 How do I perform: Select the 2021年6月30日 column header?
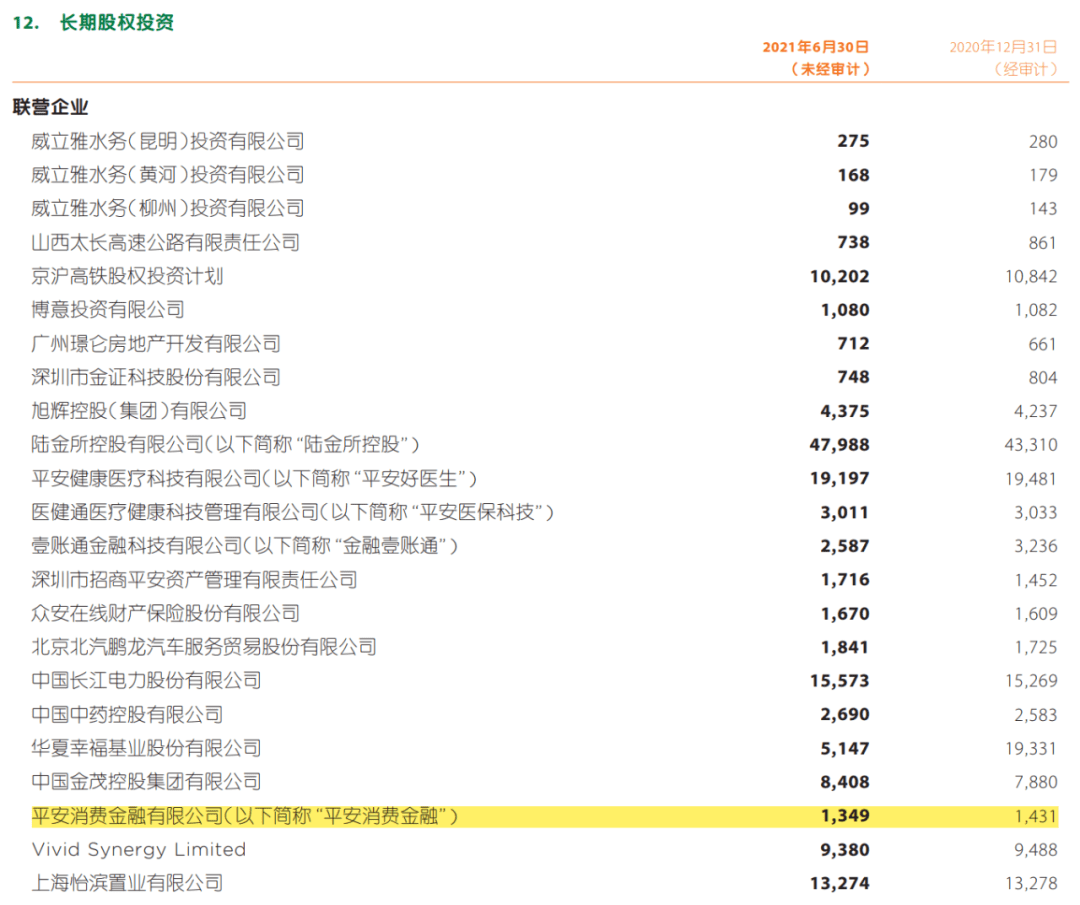coord(815,47)
